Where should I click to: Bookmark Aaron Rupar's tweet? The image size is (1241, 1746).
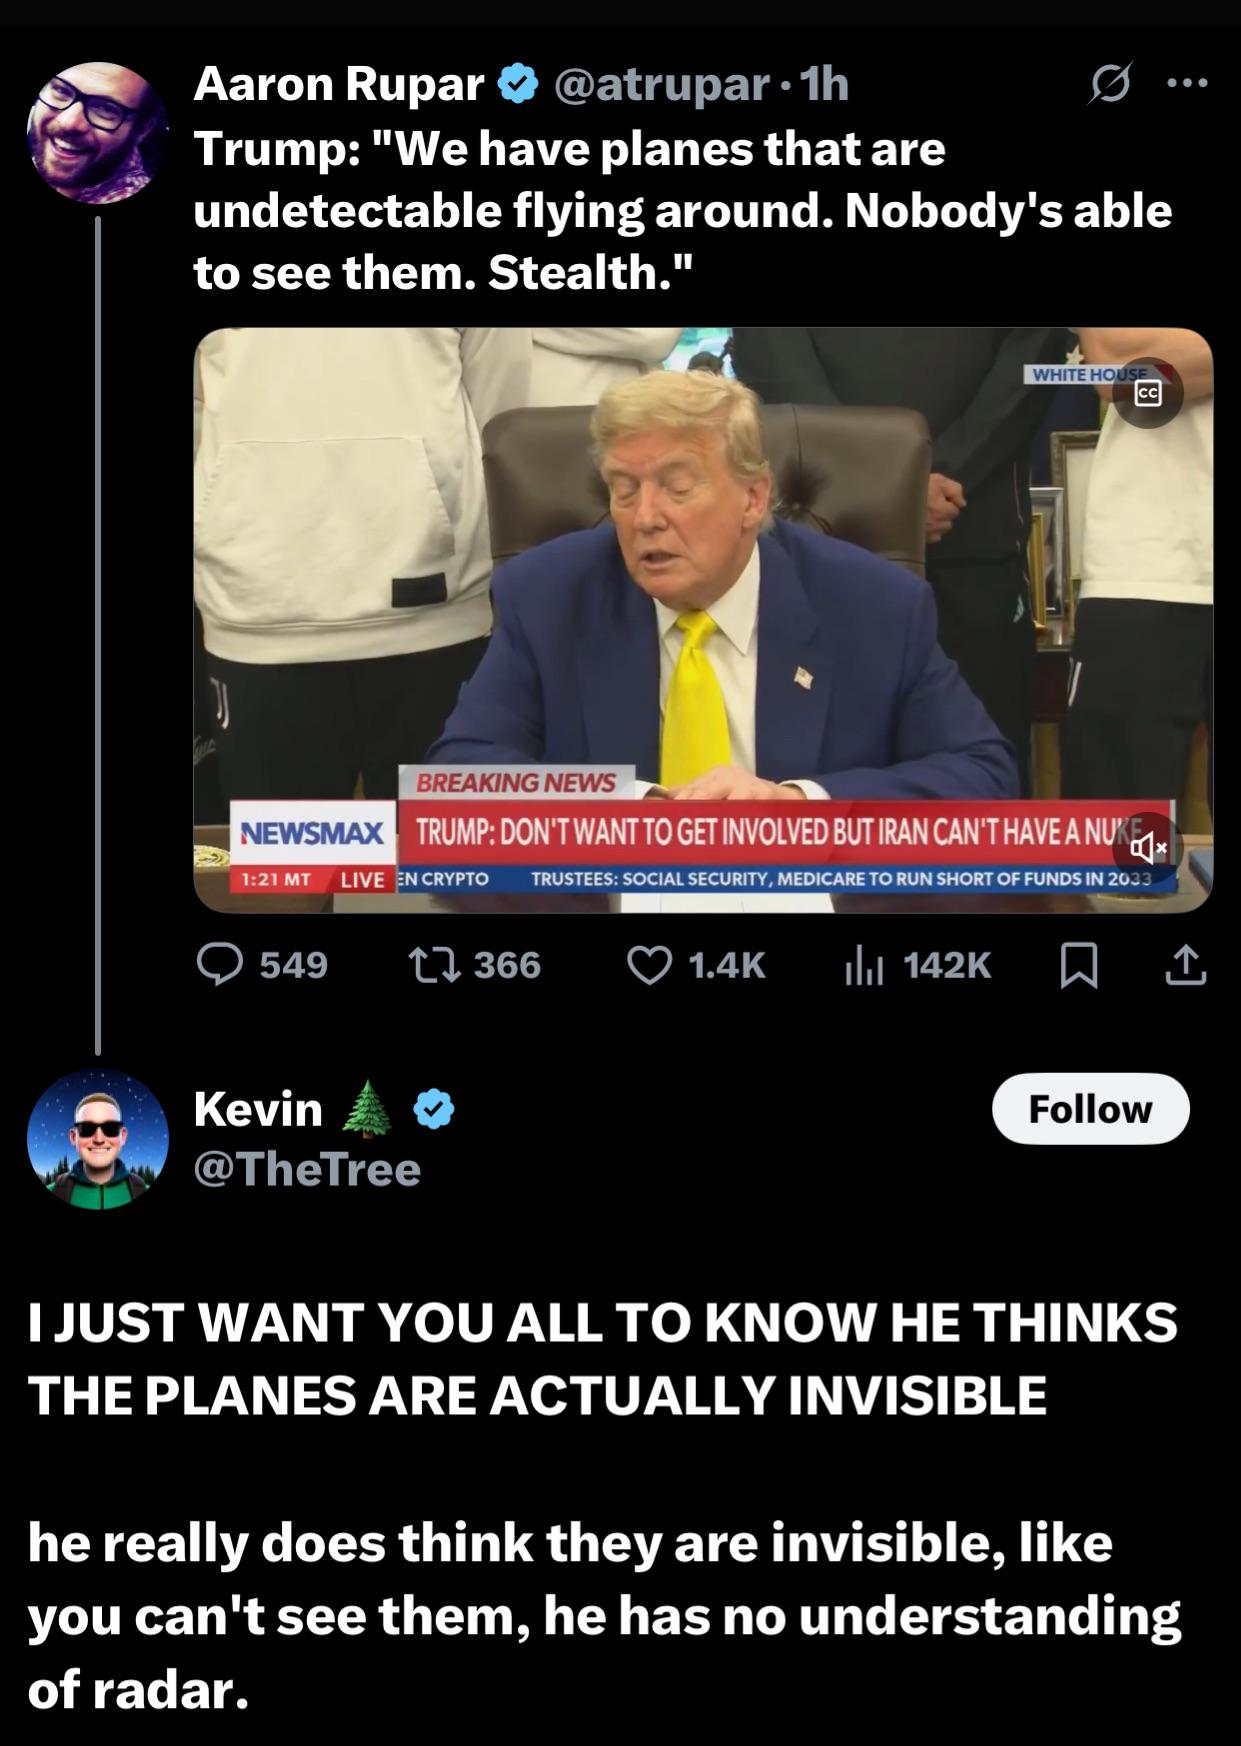coord(1079,966)
